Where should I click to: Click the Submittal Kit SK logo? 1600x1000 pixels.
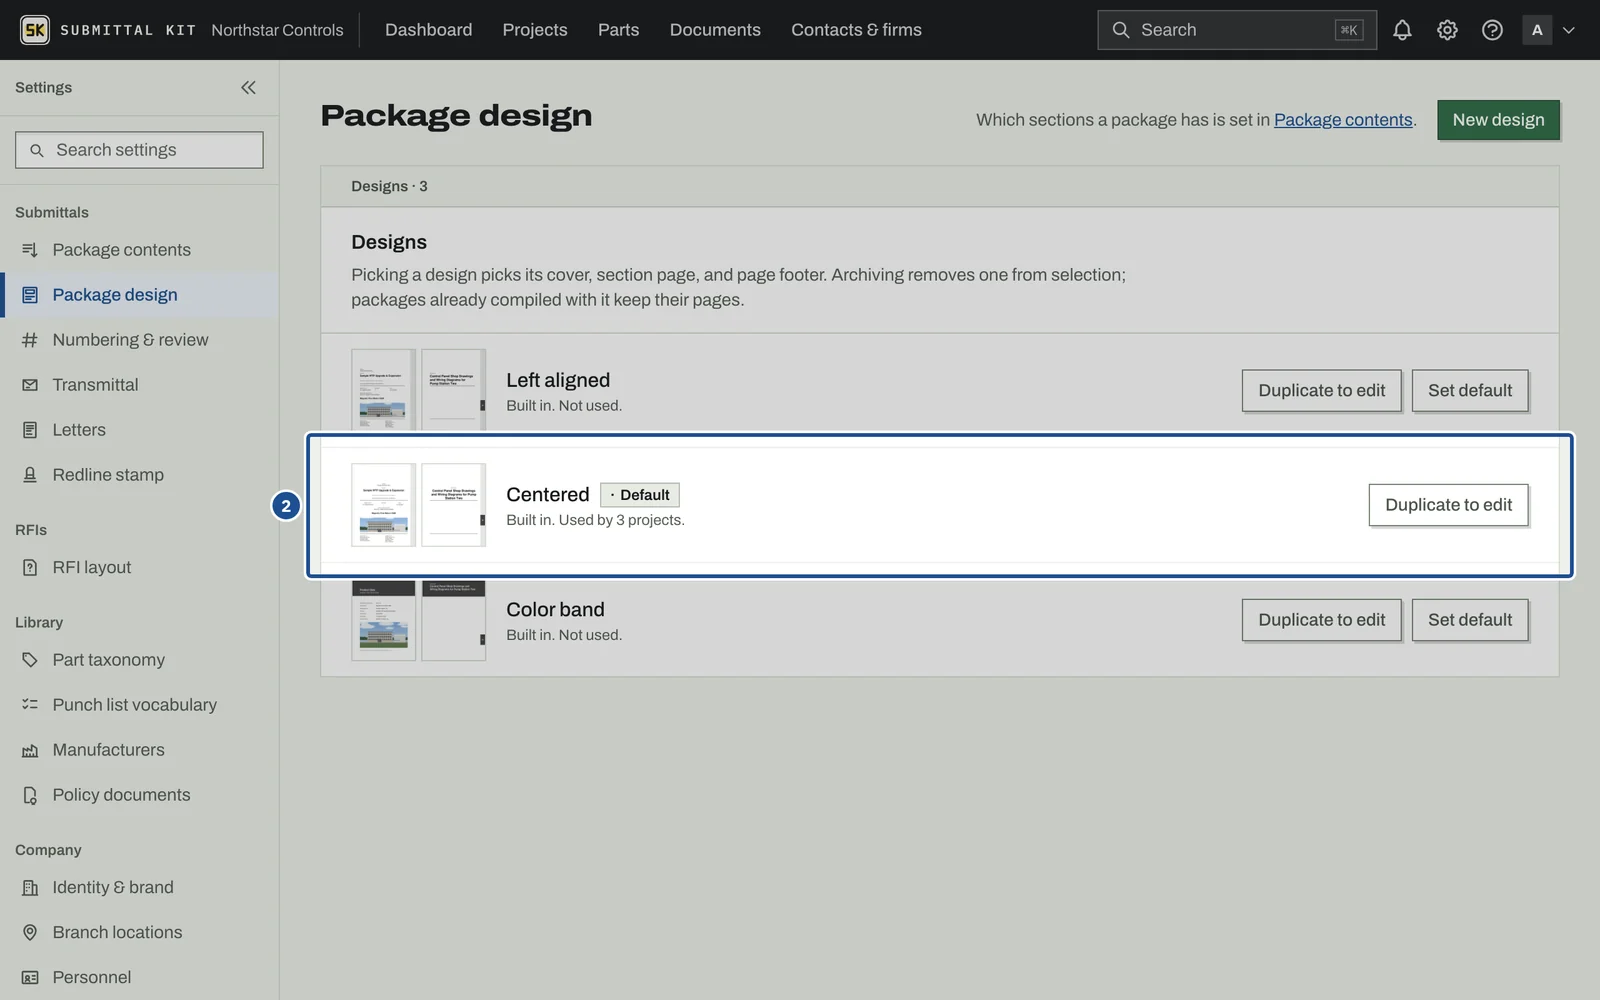coord(35,30)
